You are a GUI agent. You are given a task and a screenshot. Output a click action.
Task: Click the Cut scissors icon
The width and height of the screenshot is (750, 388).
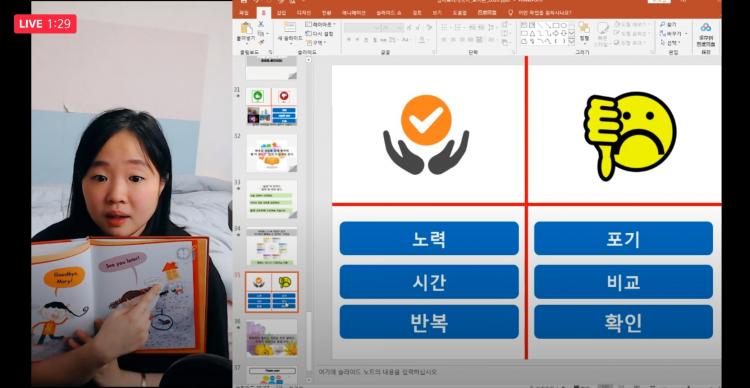click(x=261, y=24)
